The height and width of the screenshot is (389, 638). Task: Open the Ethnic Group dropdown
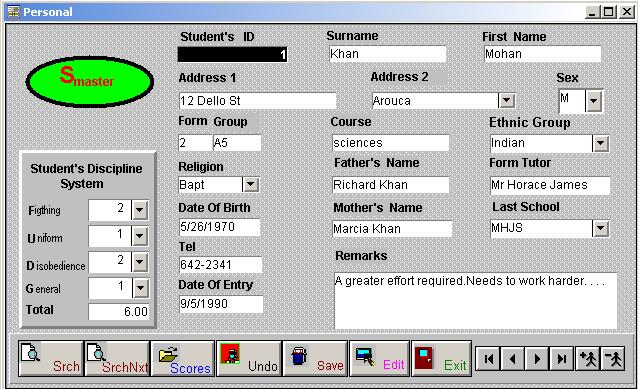(601, 143)
